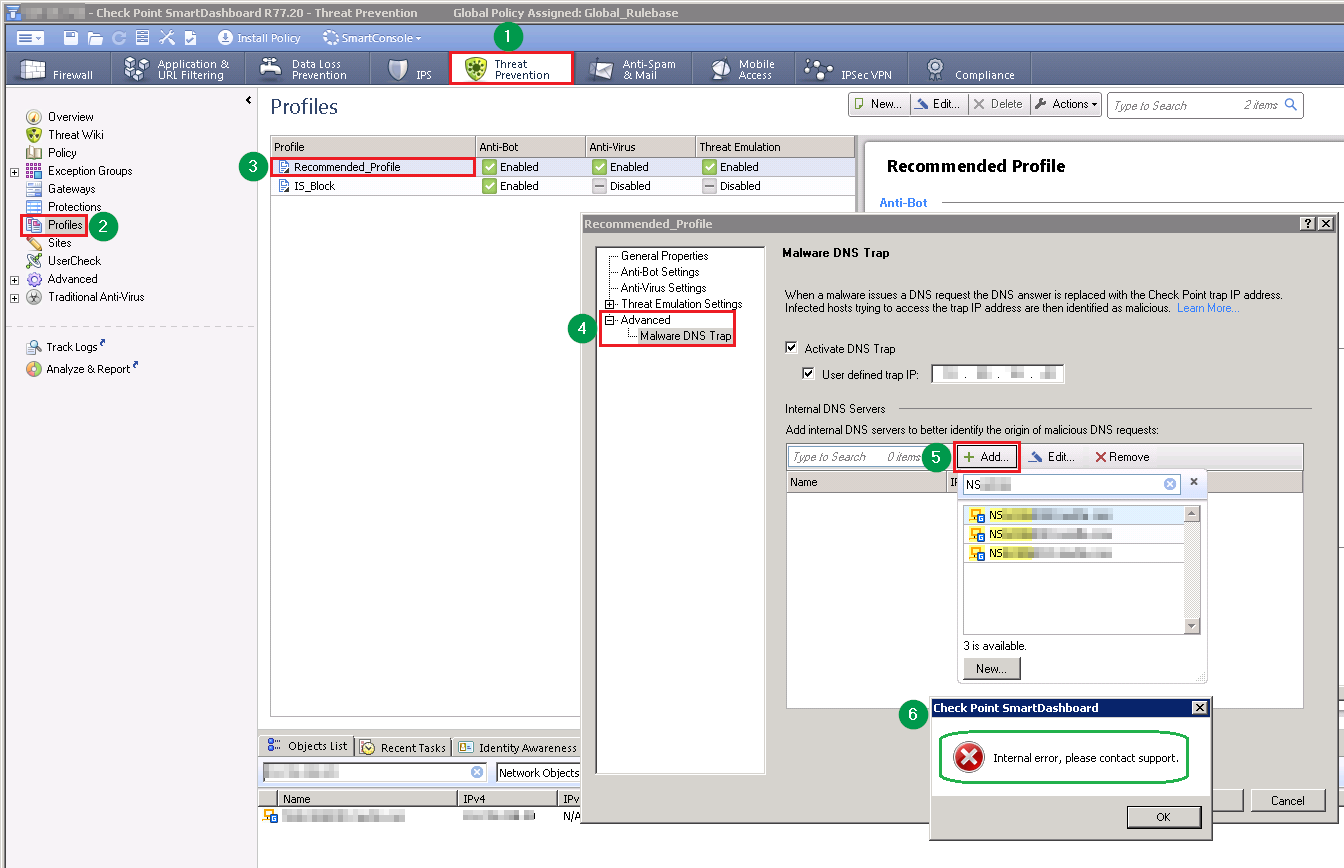Switch to the Recent Tasks tab

404,747
